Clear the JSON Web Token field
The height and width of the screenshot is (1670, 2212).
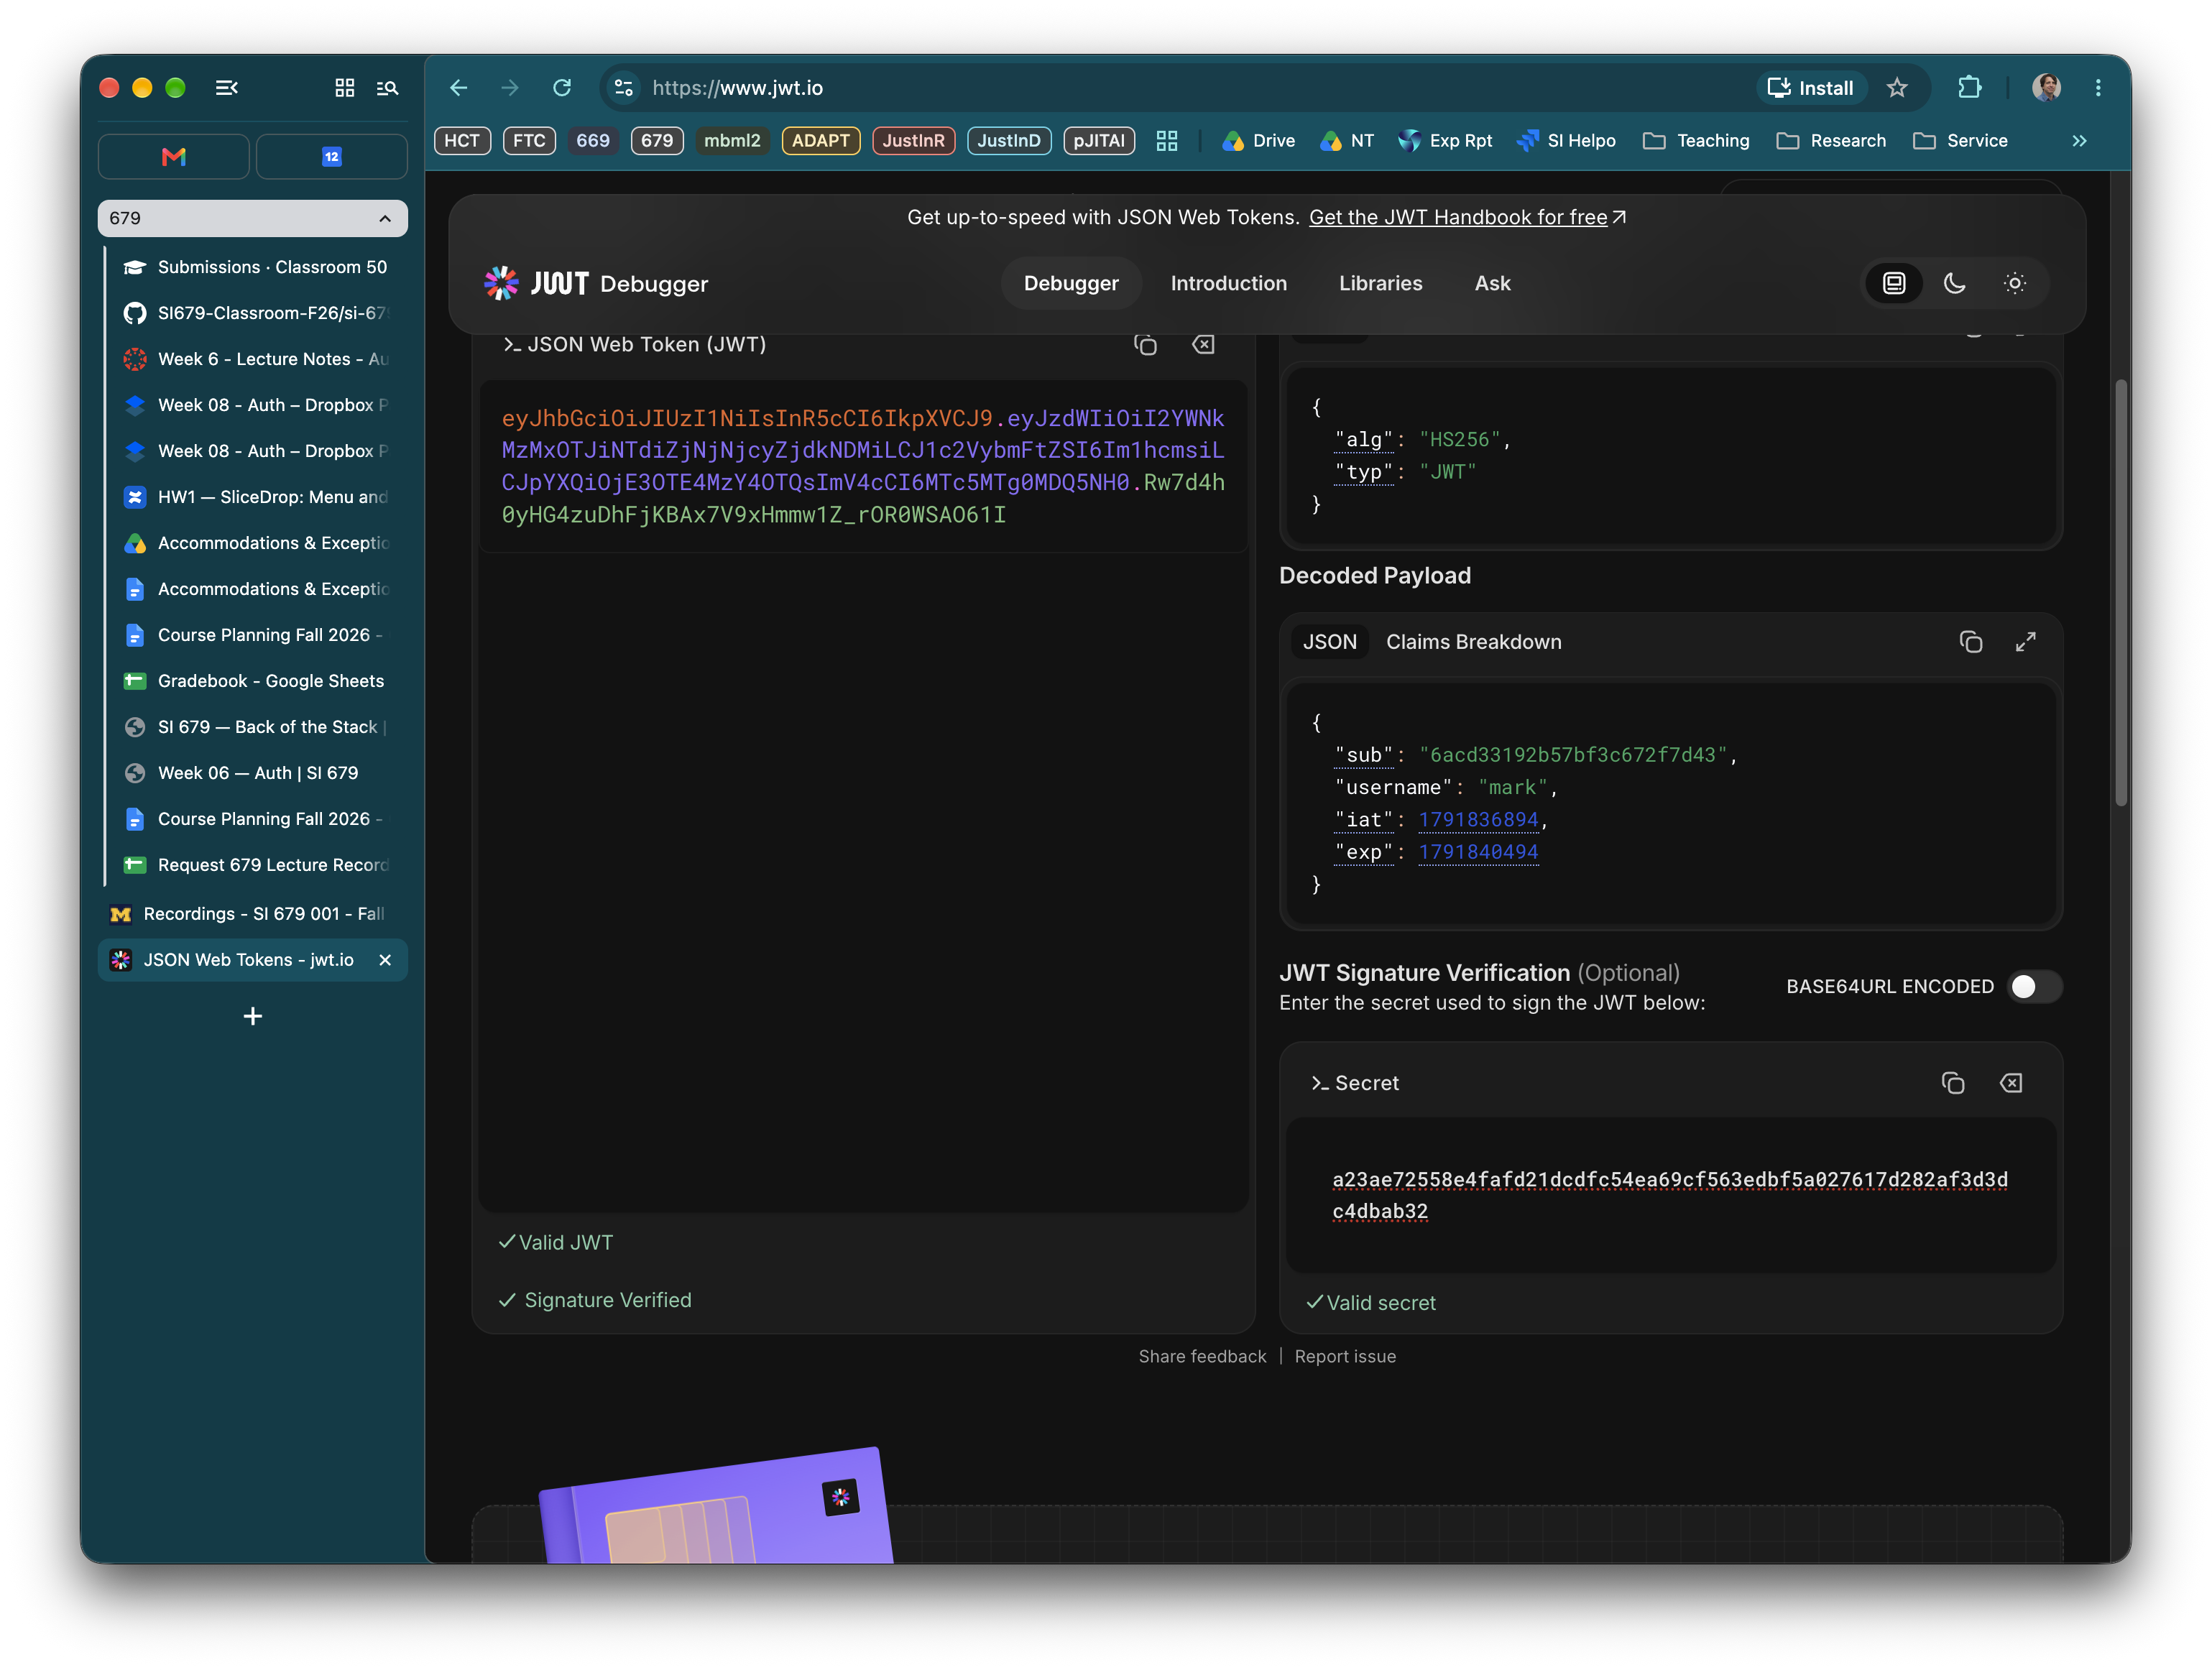pyautogui.click(x=1203, y=345)
